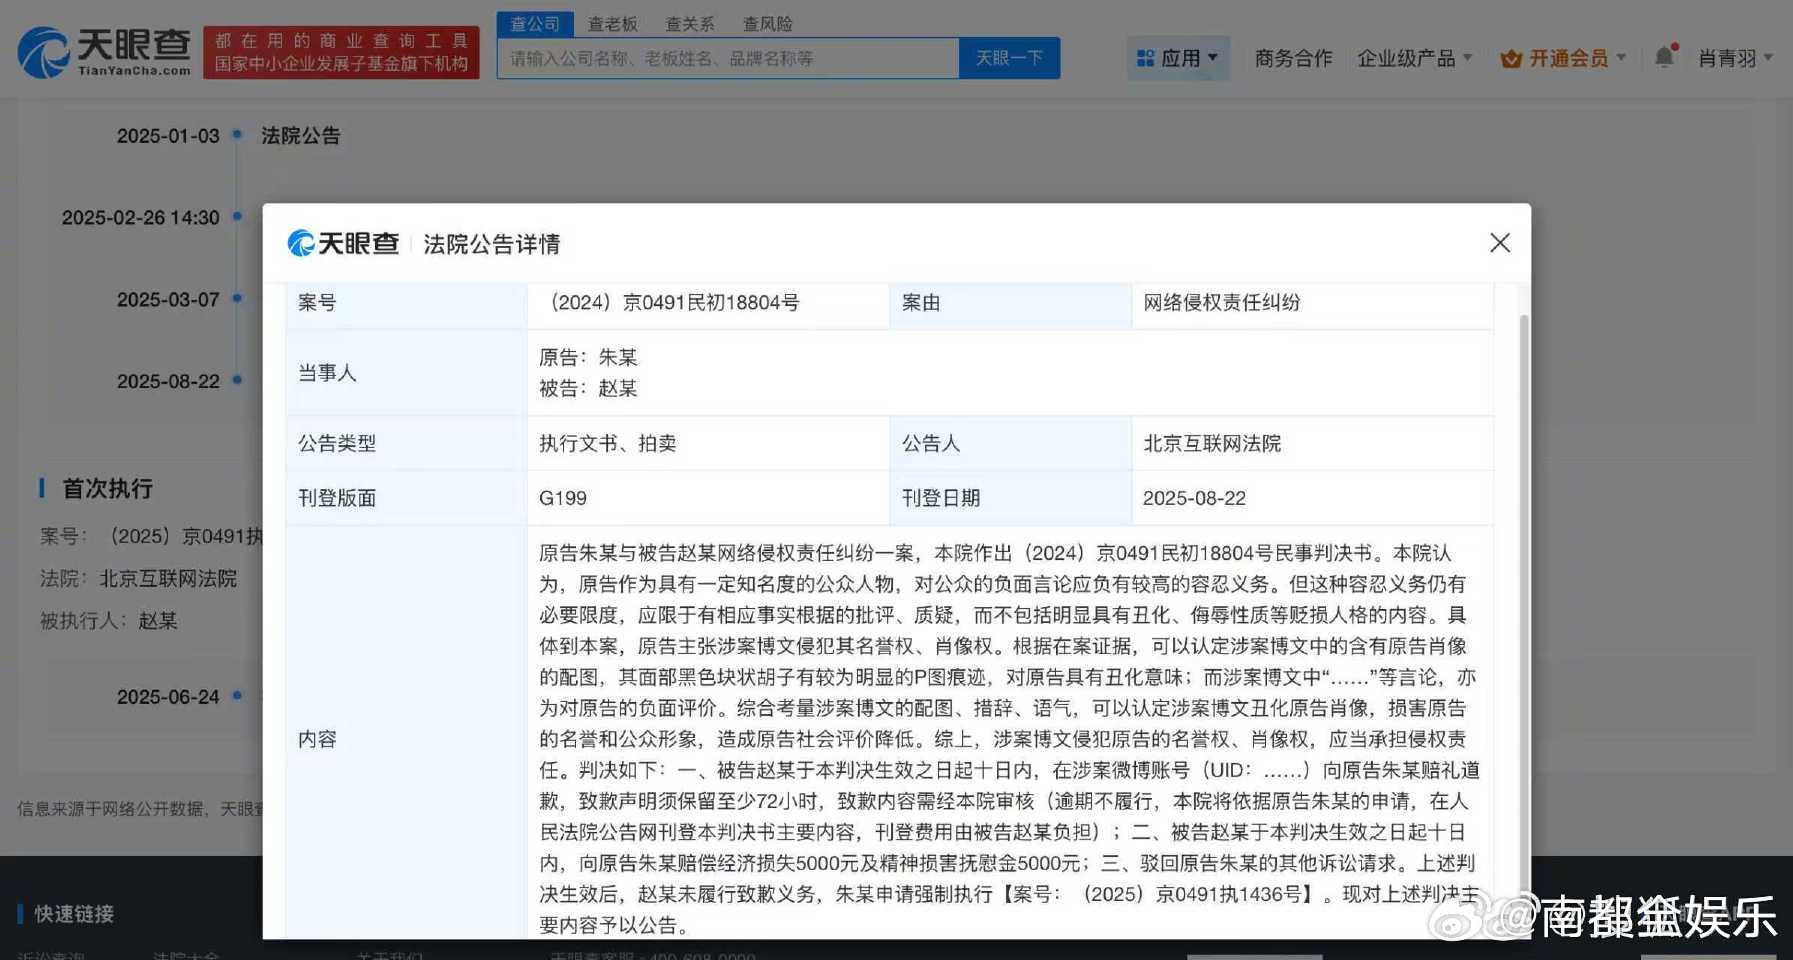This screenshot has height=960, width=1793.
Task: Switch to the 查风险 search tab
Action: 767,23
